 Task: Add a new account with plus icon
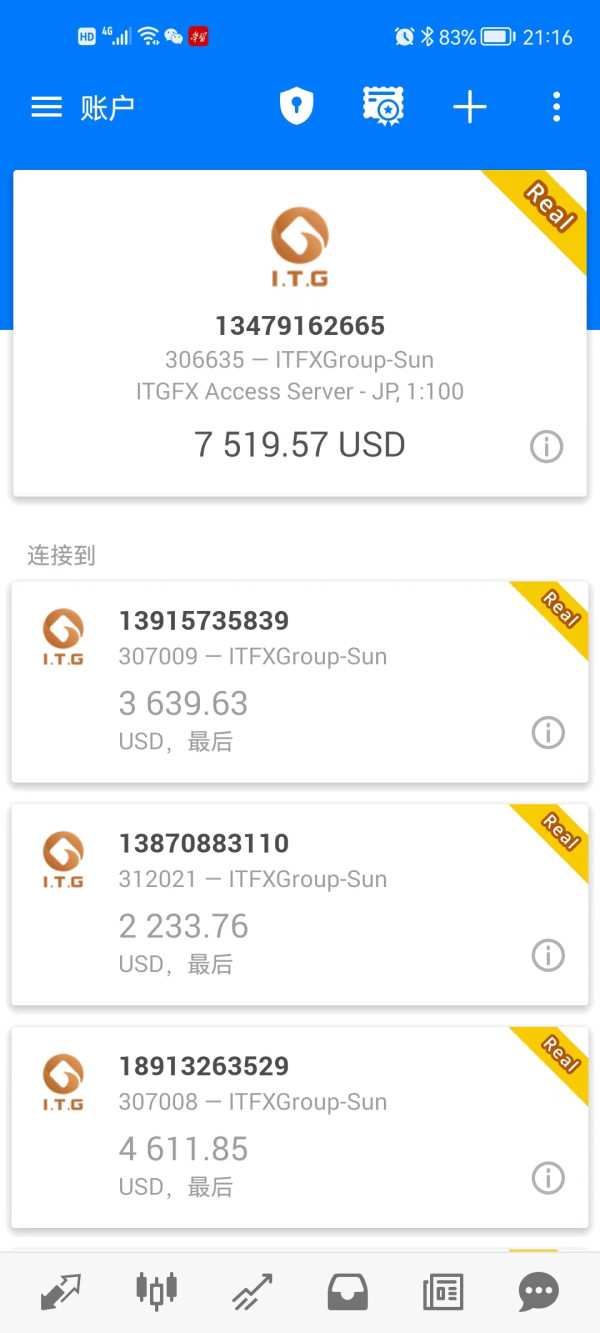(469, 107)
